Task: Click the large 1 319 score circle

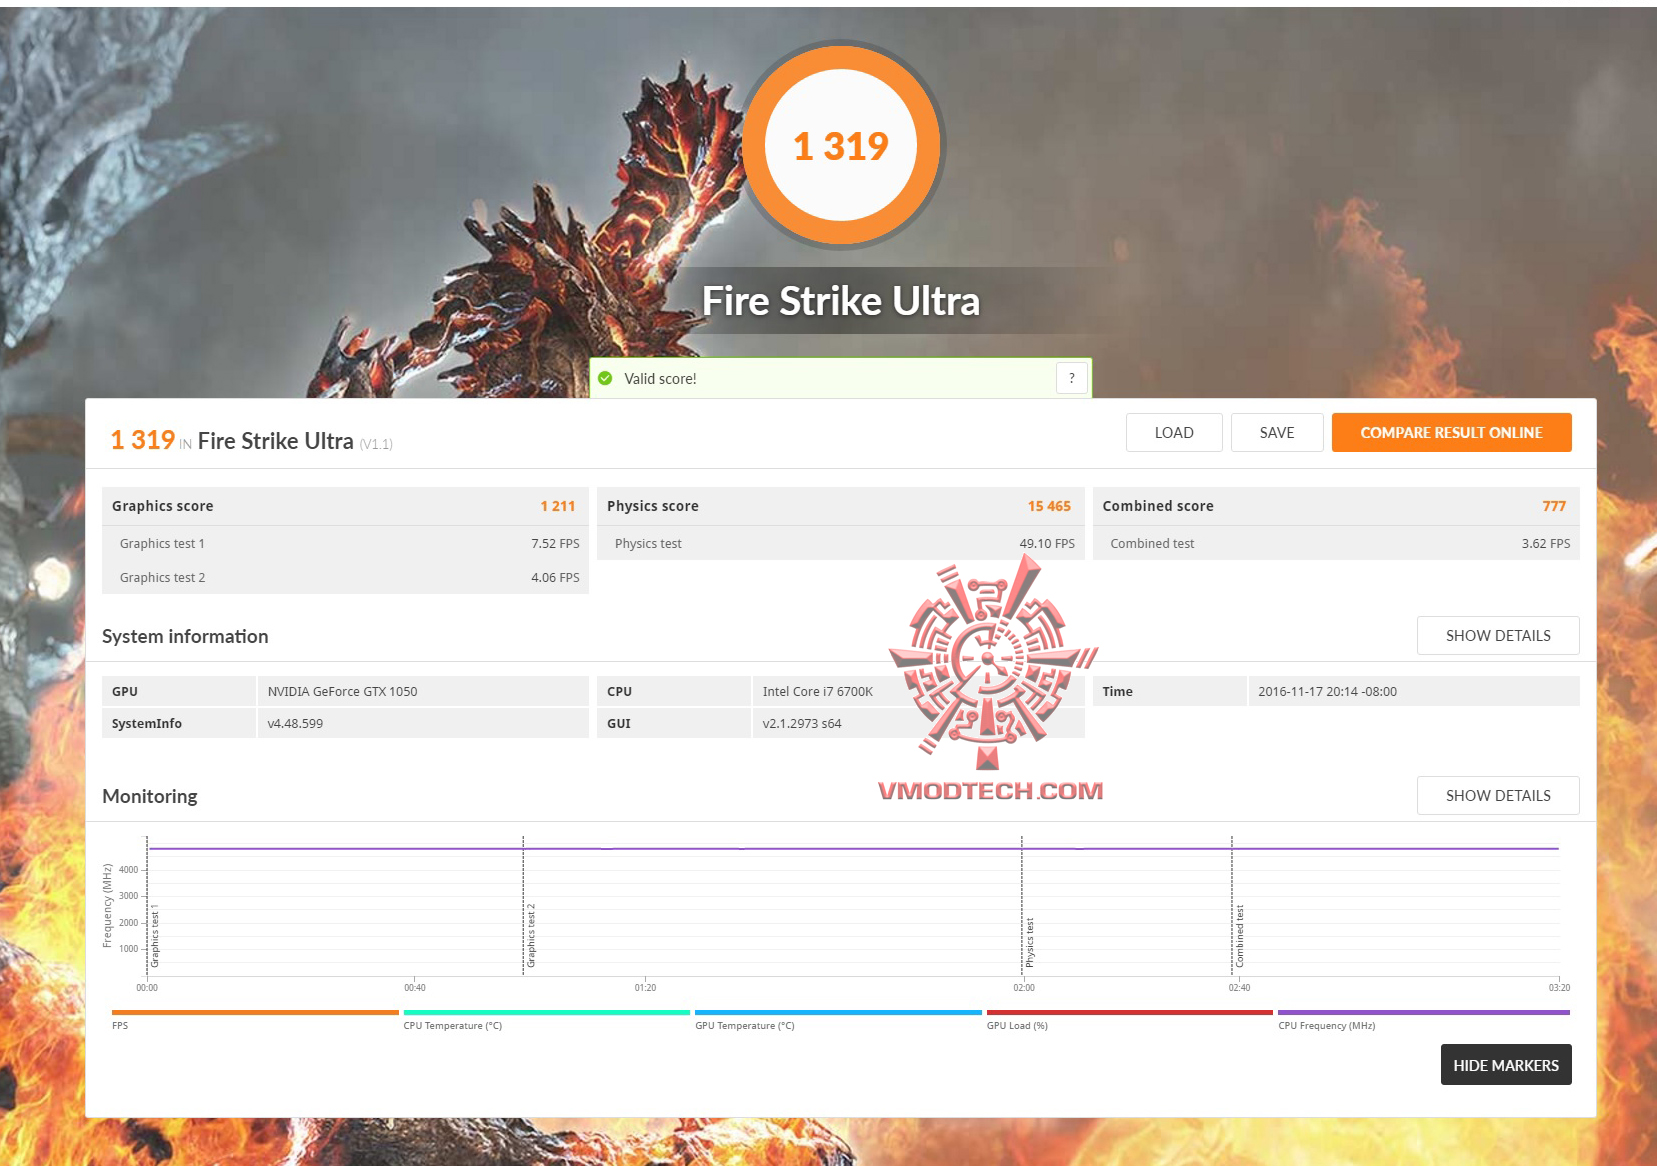Action: pyautogui.click(x=841, y=145)
